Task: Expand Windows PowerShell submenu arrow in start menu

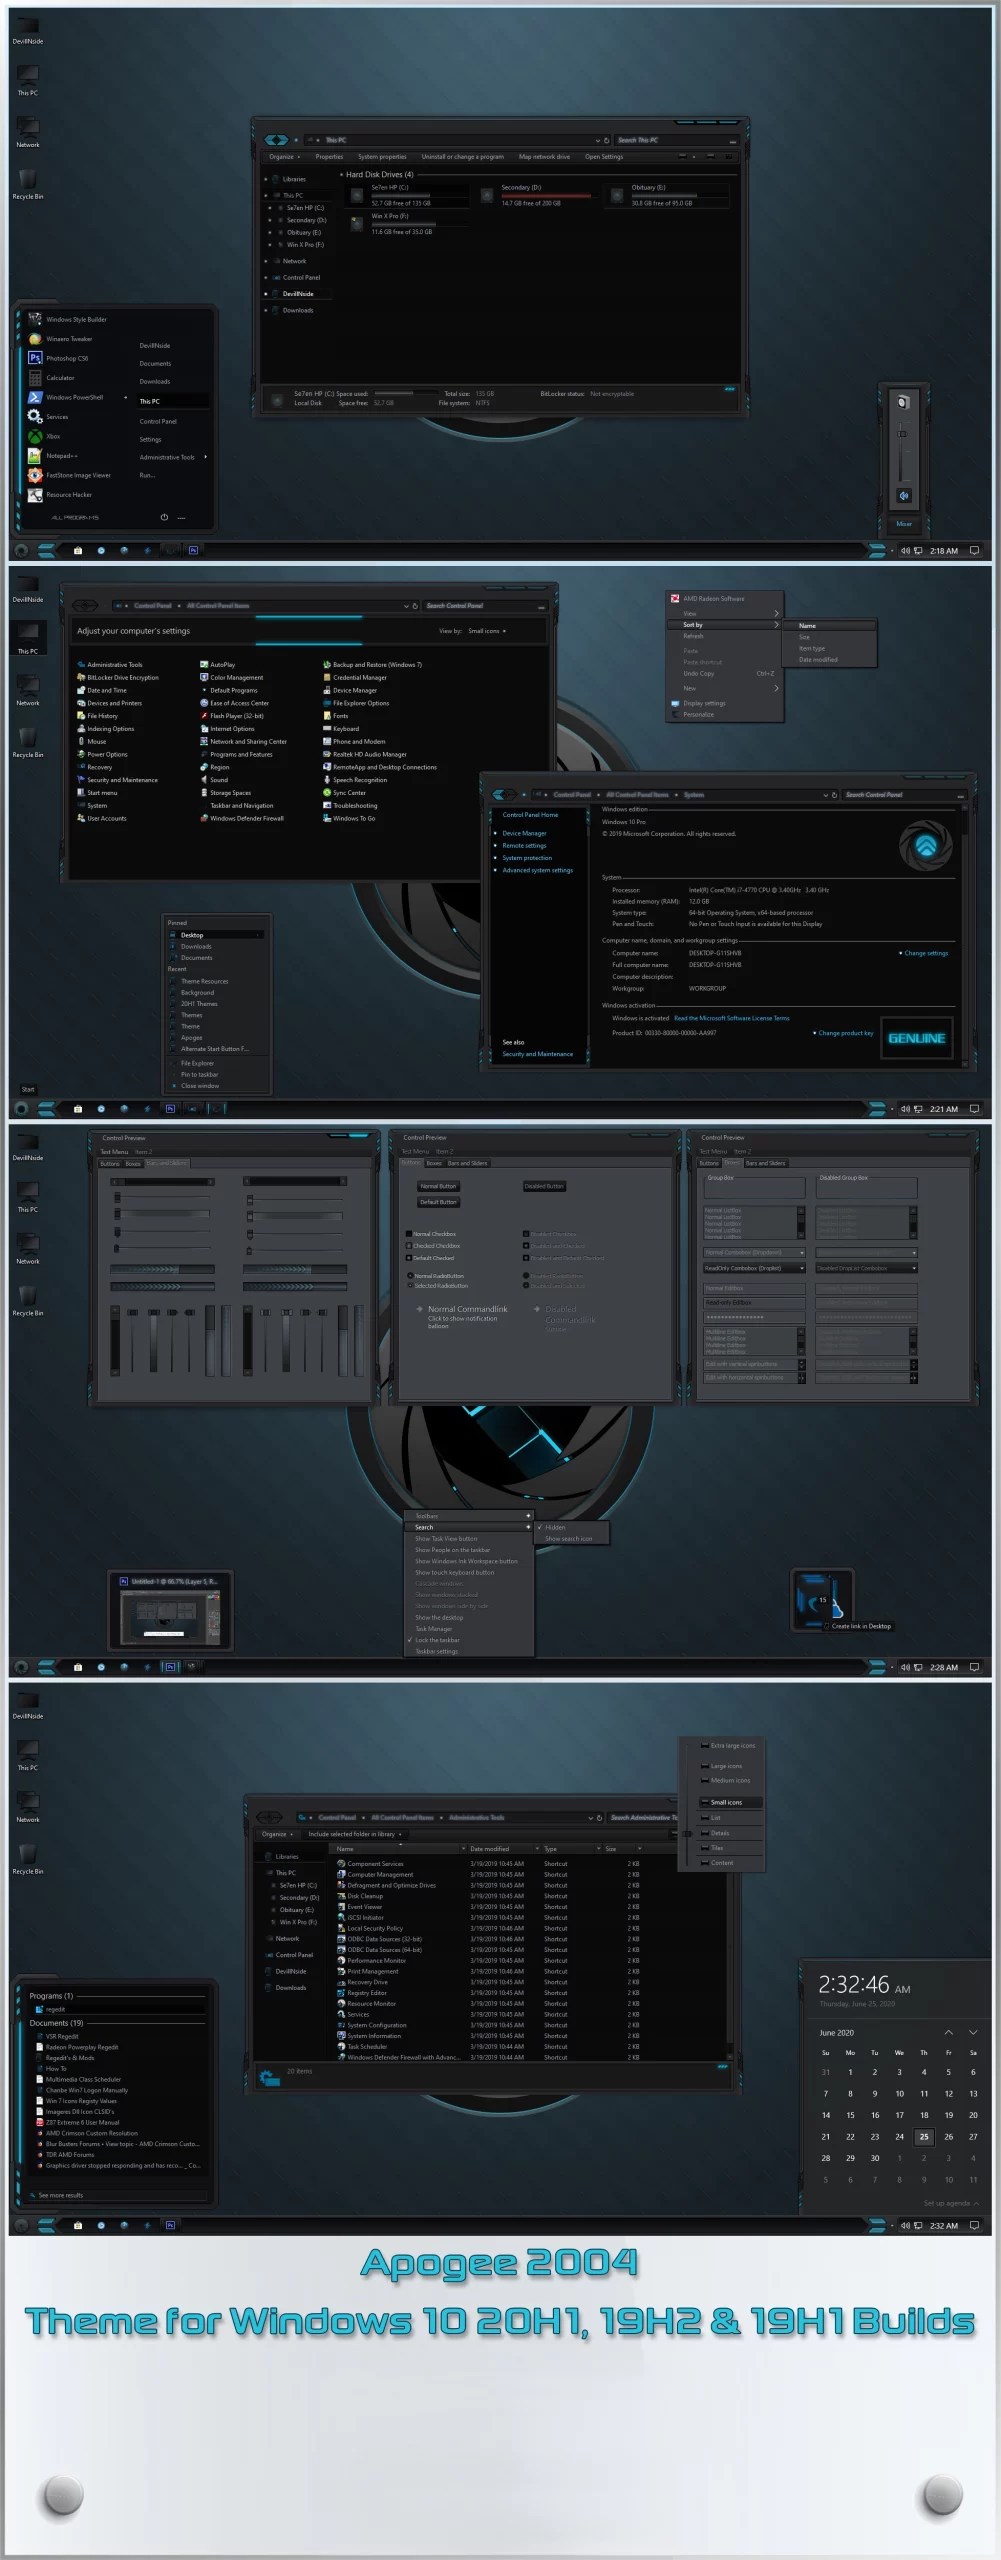Action: (x=126, y=397)
